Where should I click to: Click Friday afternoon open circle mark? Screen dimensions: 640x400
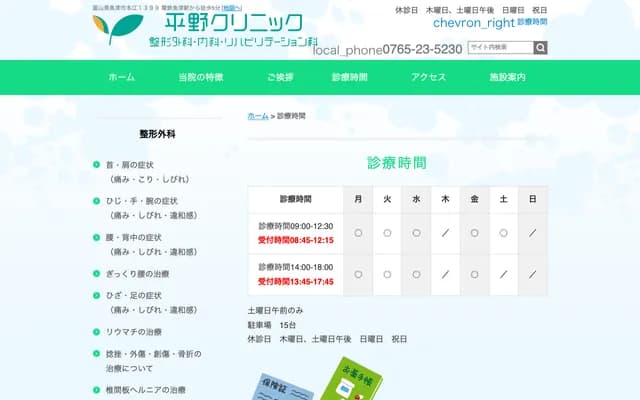pos(474,275)
